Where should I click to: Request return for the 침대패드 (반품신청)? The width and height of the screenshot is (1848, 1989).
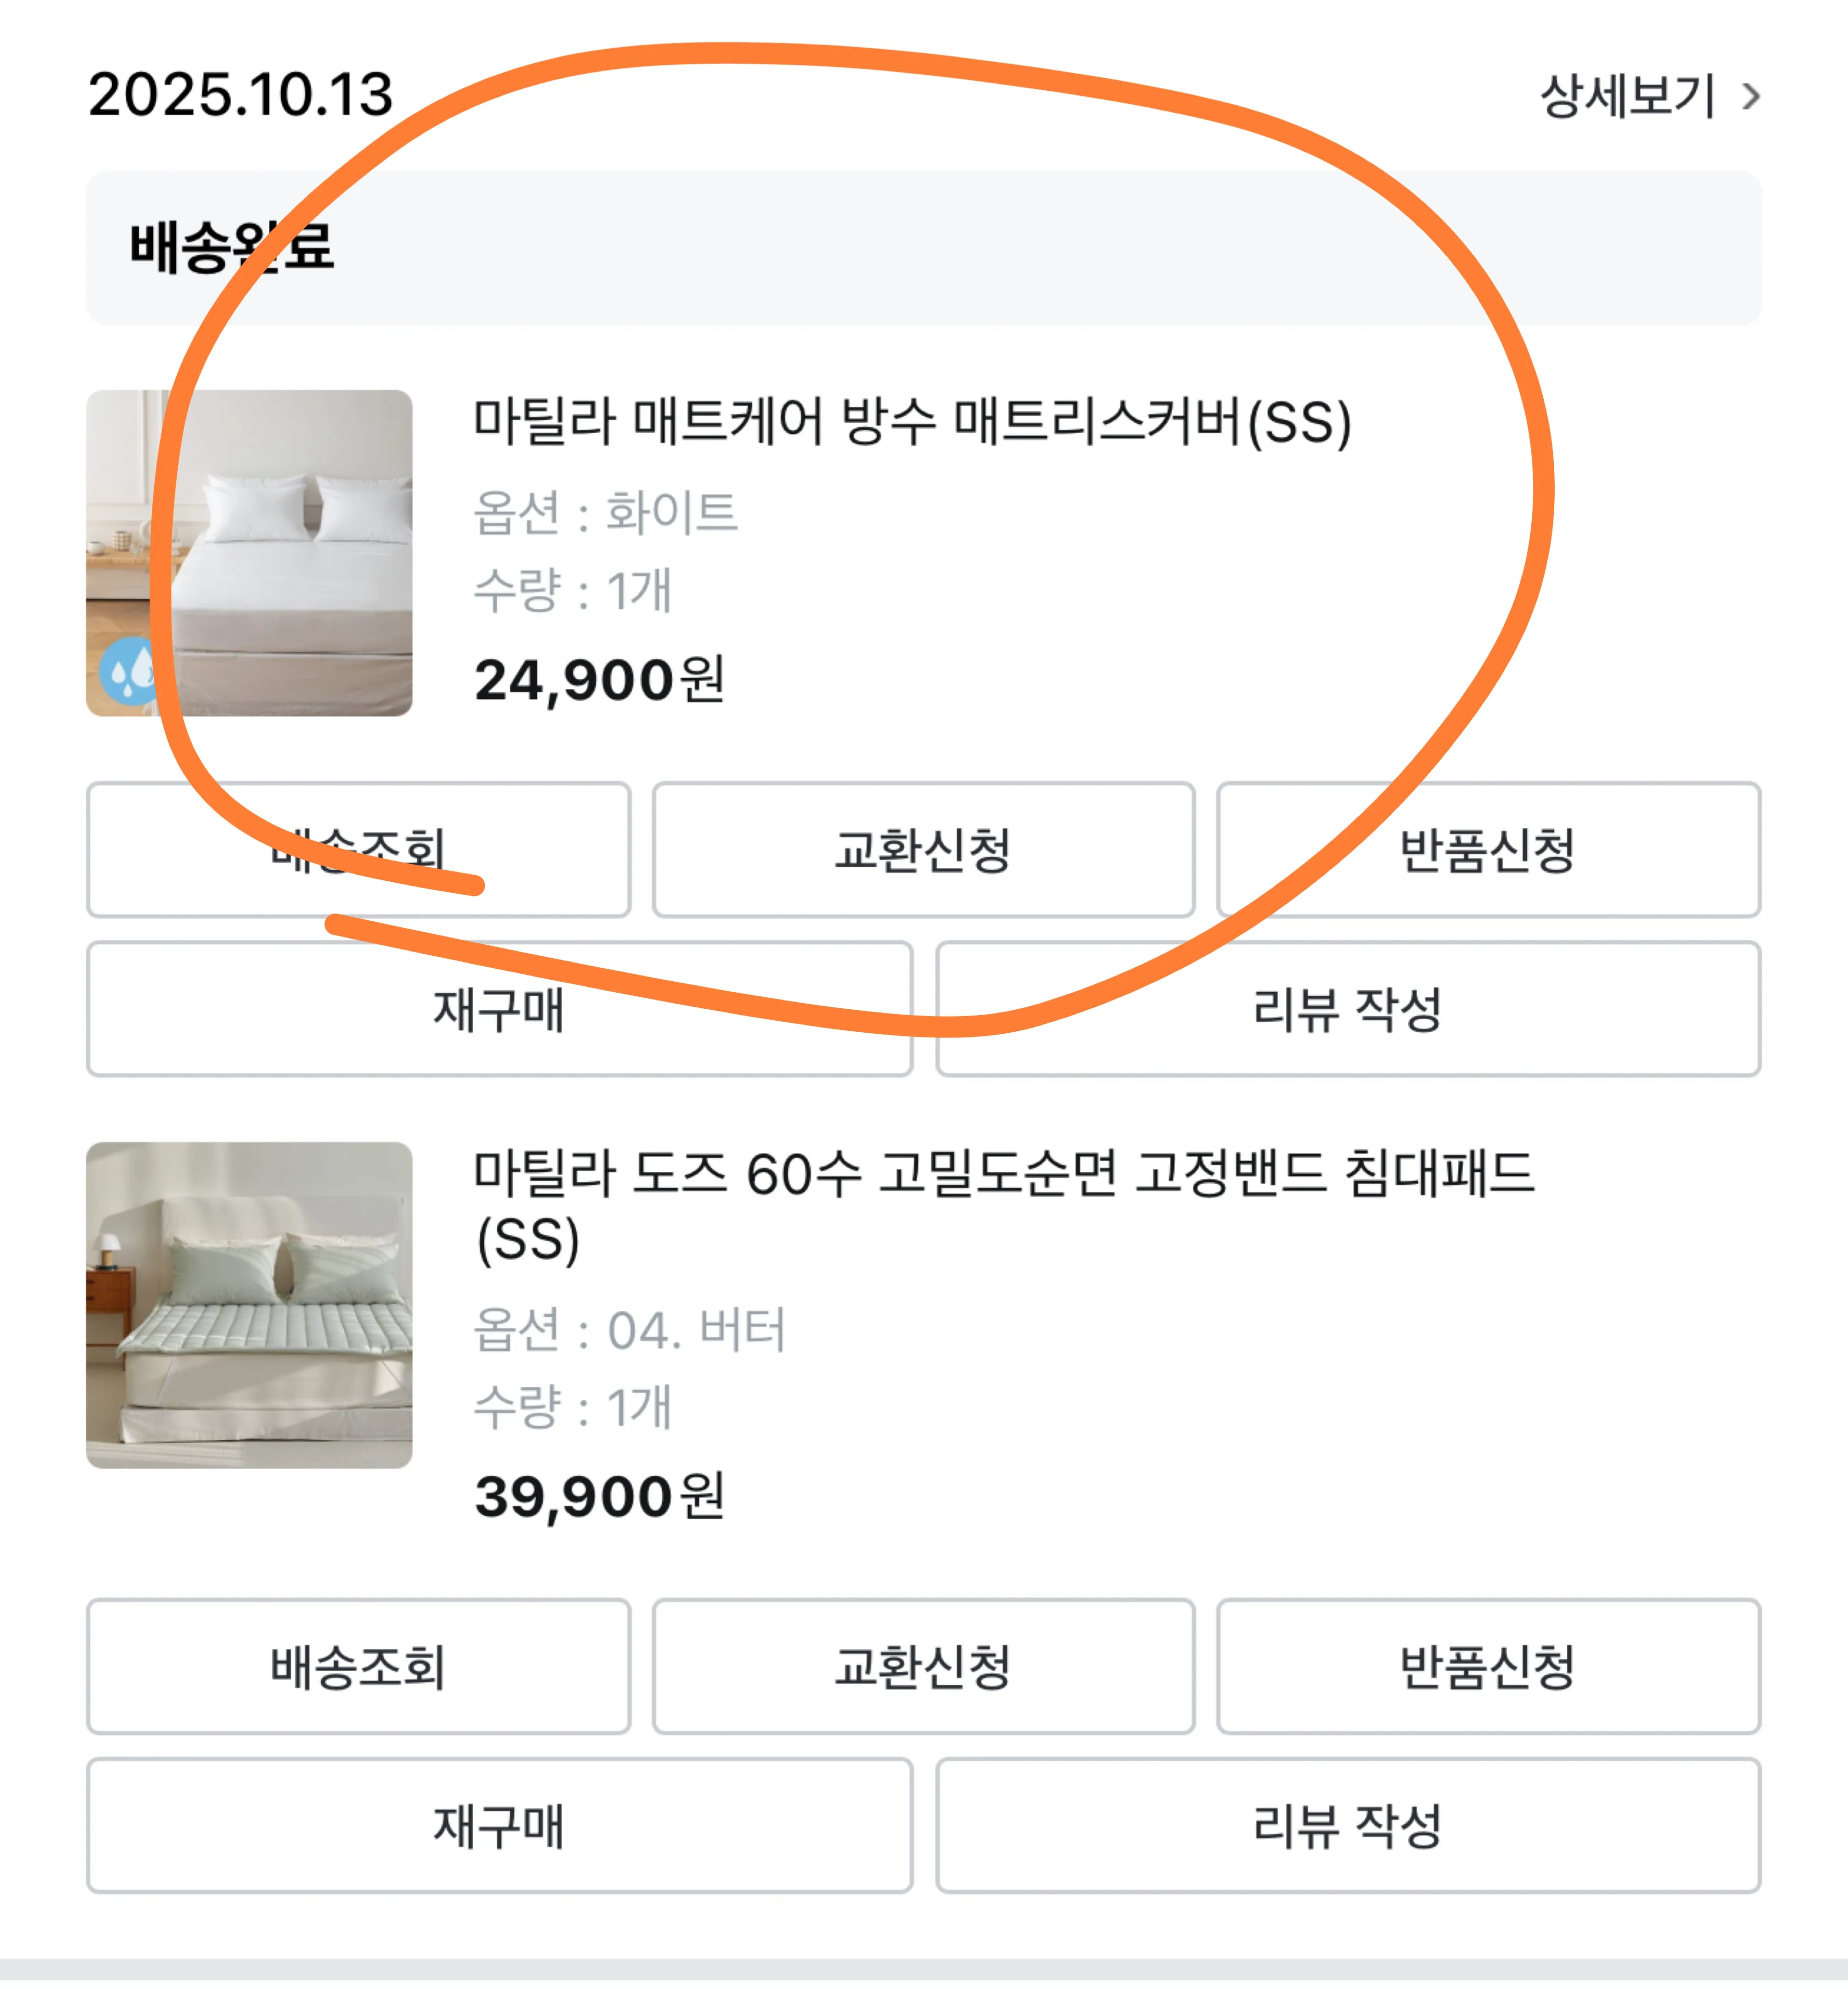tap(1488, 1665)
